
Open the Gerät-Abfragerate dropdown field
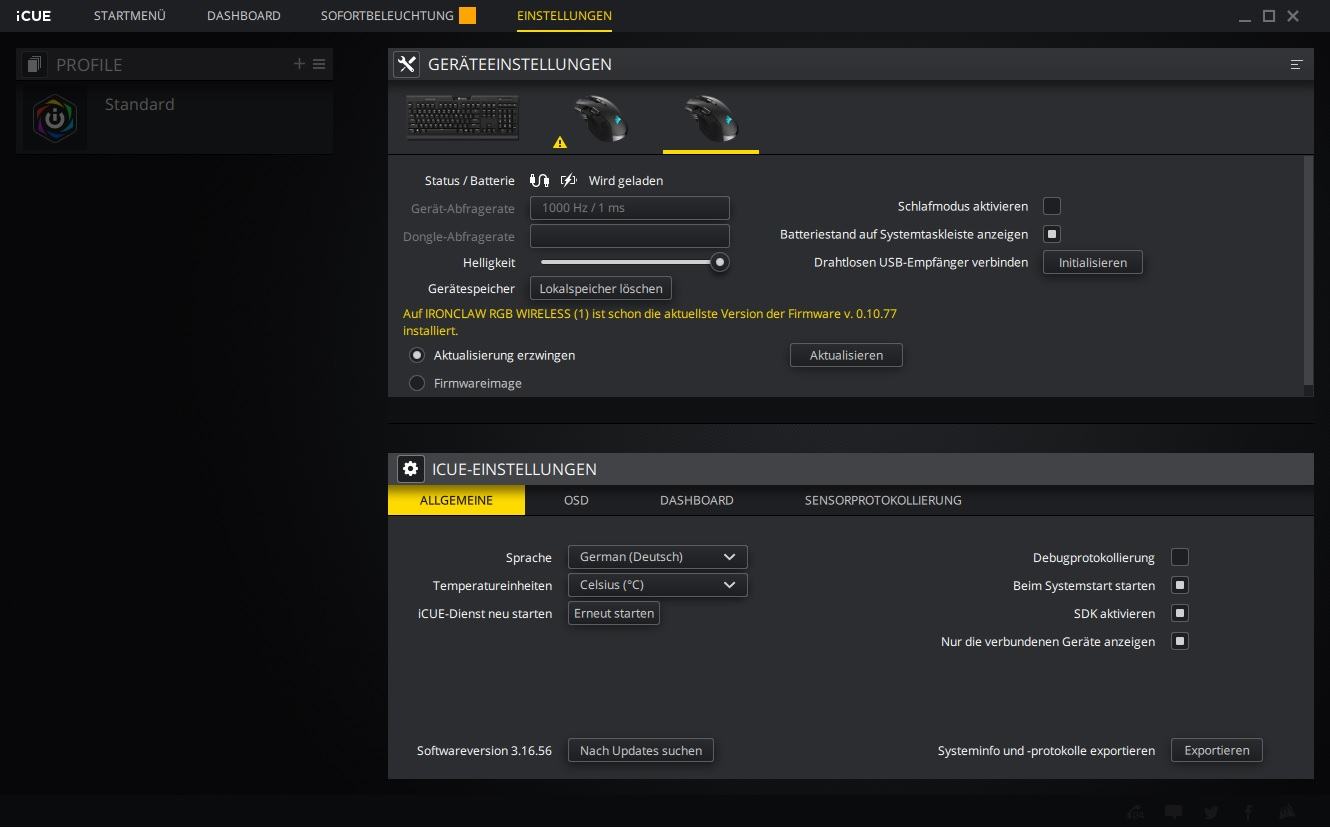point(630,208)
